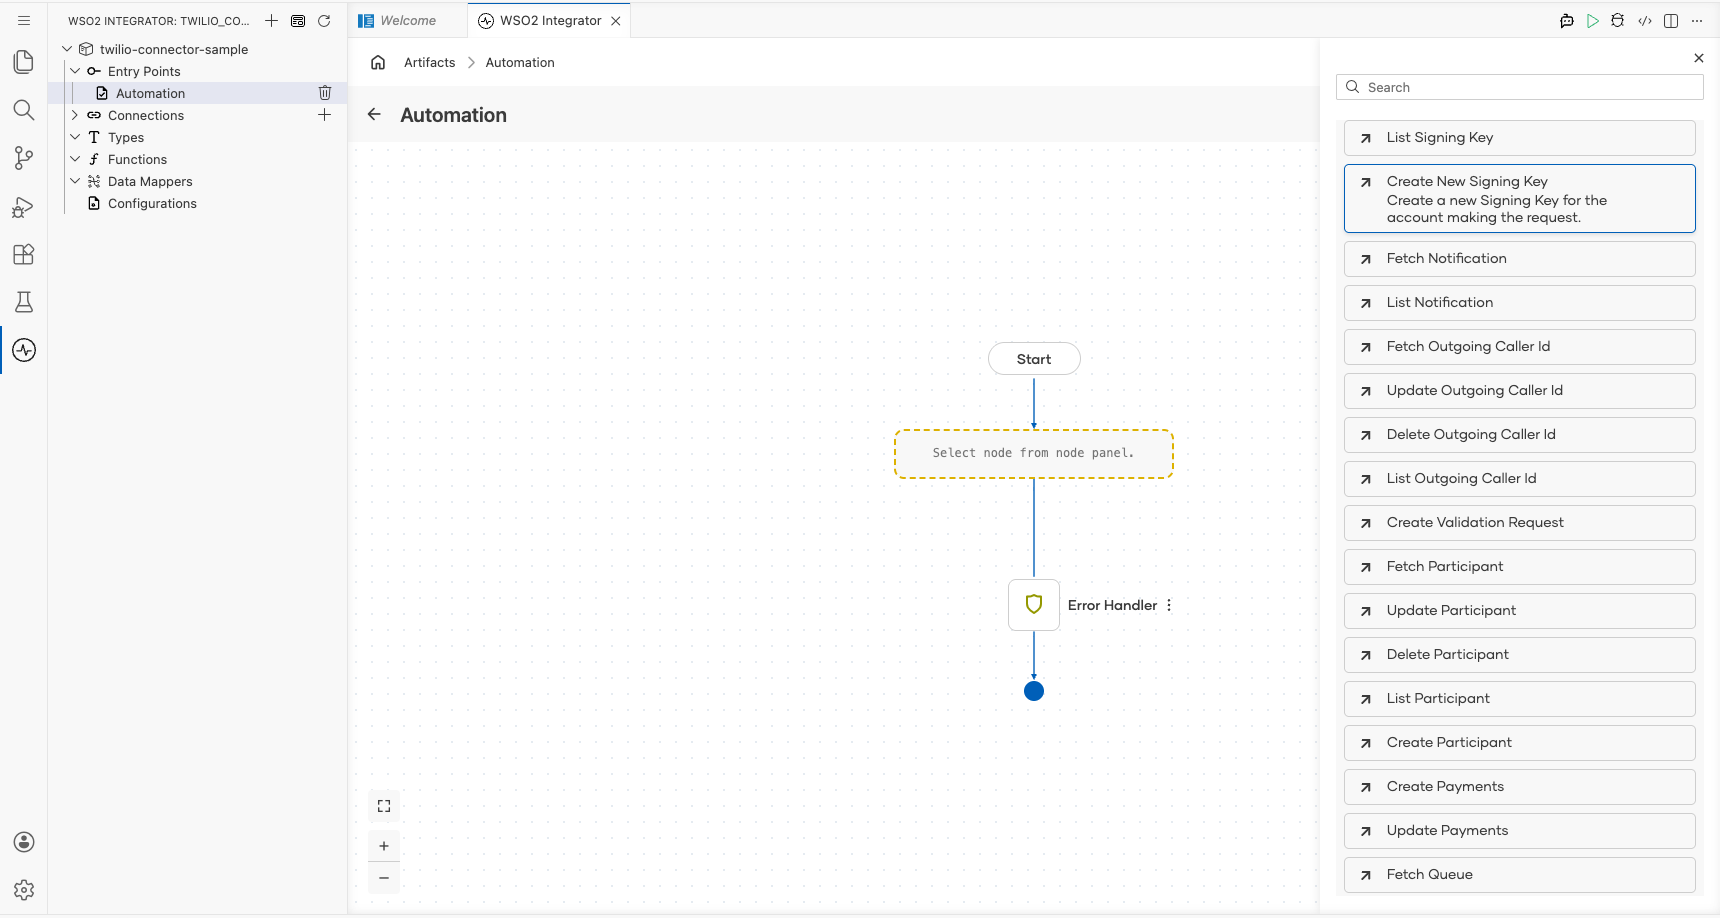Image resolution: width=1720 pixels, height=918 pixels.
Task: Select List Notification action
Action: (x=1520, y=303)
